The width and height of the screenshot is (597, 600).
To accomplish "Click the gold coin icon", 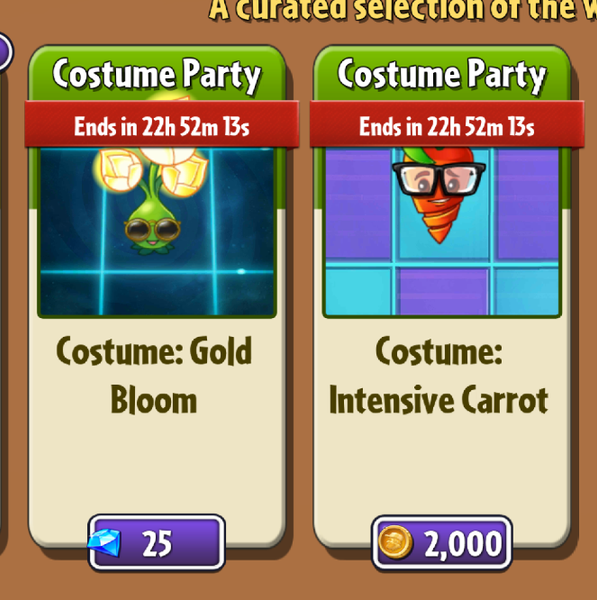I will [x=395, y=543].
